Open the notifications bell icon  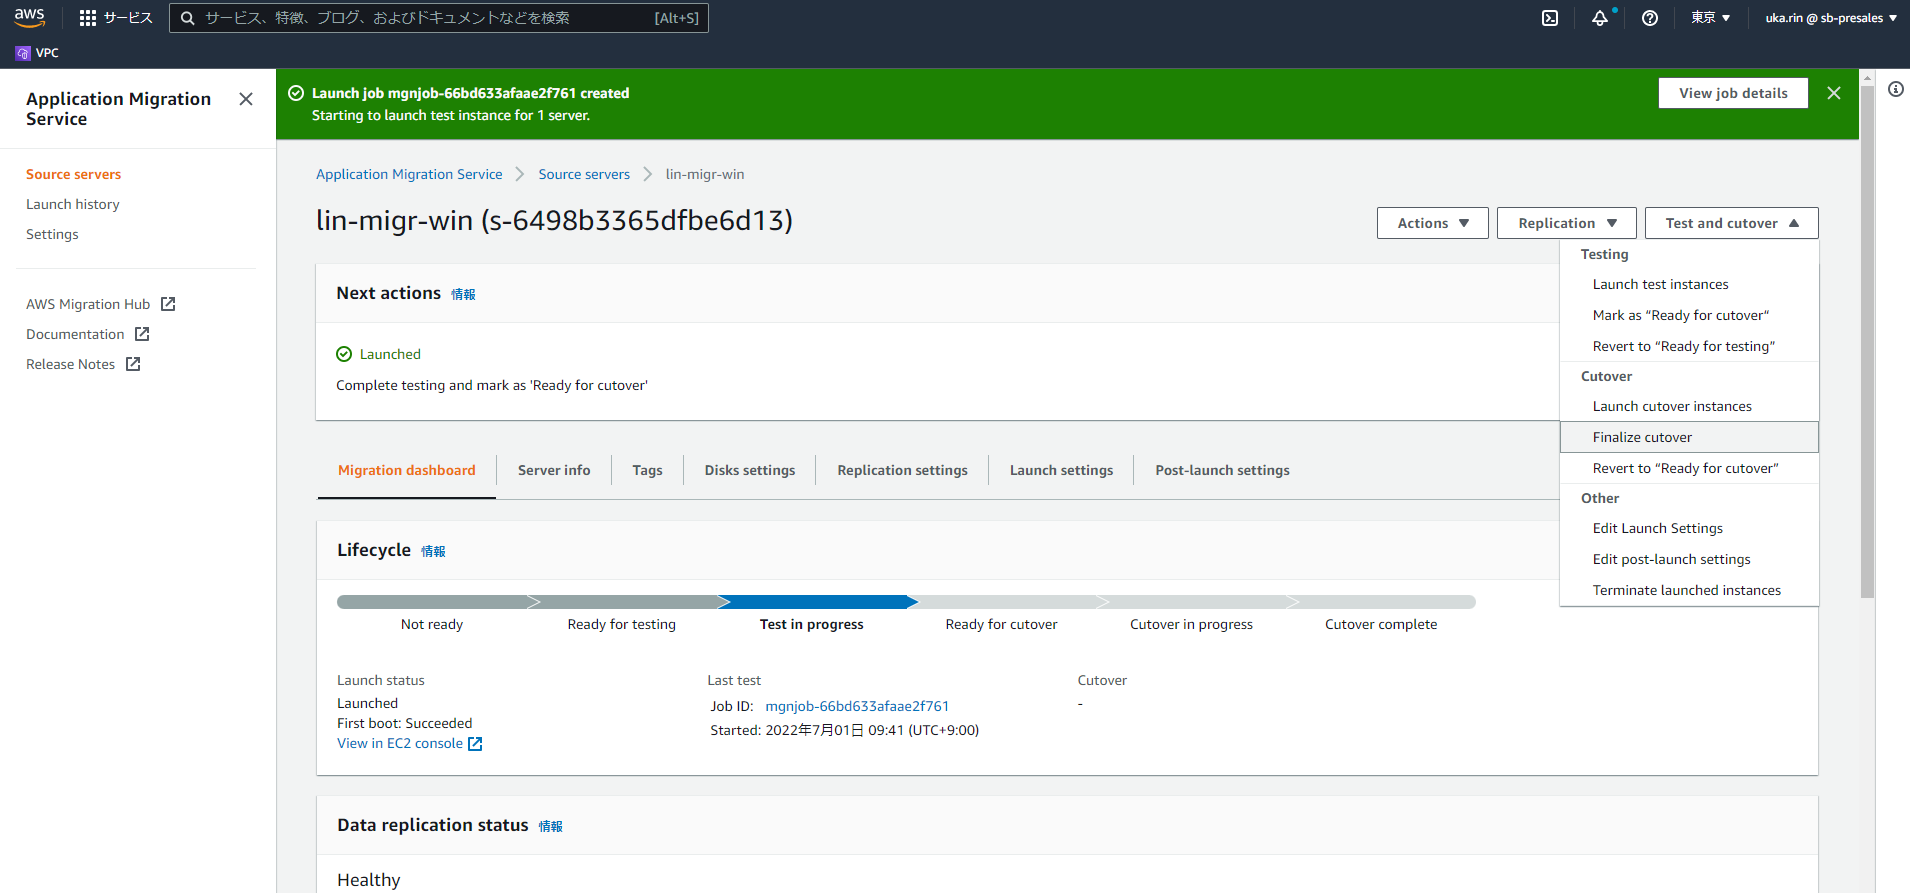(x=1600, y=18)
